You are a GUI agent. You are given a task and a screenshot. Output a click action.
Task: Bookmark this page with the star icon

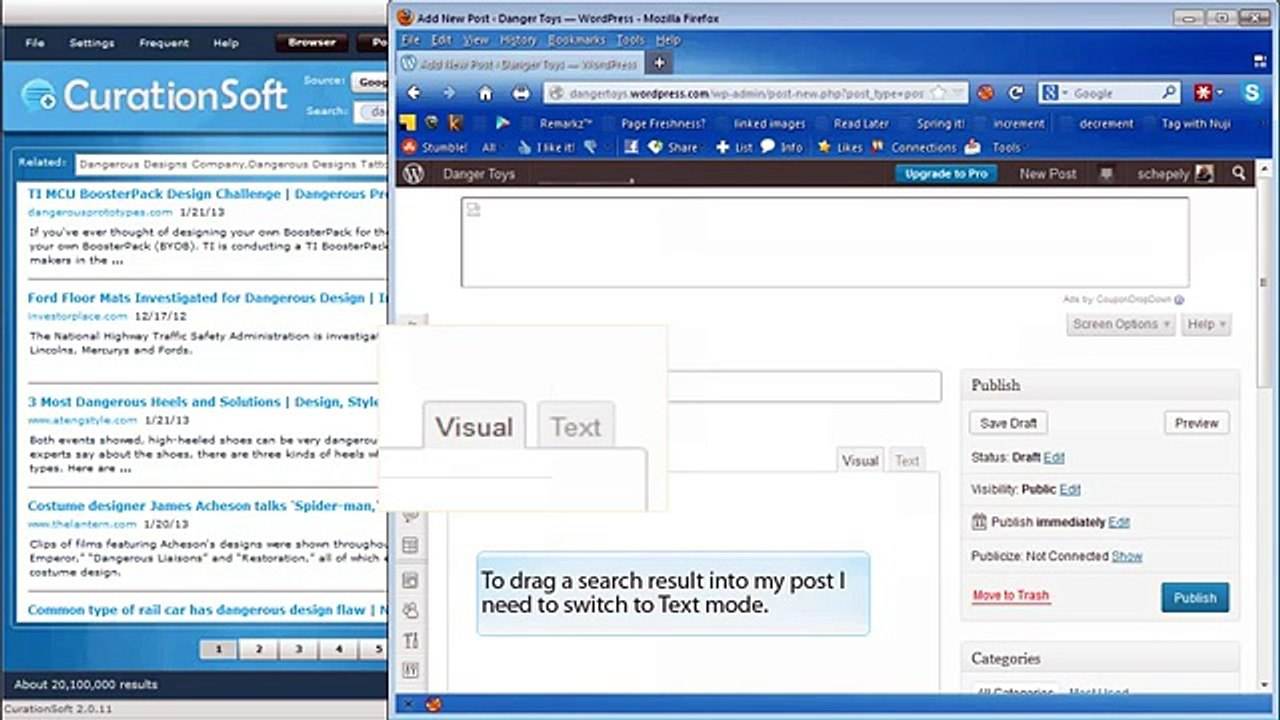(937, 93)
